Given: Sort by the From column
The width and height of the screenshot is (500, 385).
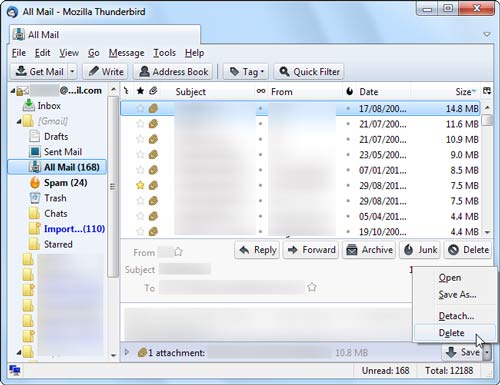Looking at the screenshot, I should pyautogui.click(x=282, y=92).
